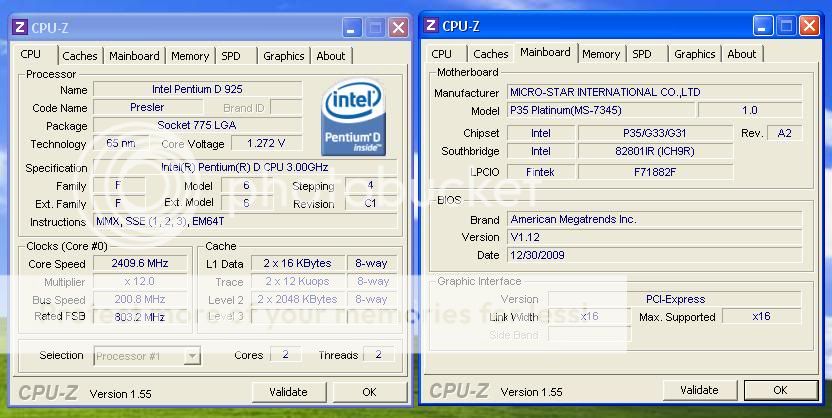The image size is (832, 418).
Task: Minimize the left CPU-Z window
Action: pyautogui.click(x=351, y=28)
